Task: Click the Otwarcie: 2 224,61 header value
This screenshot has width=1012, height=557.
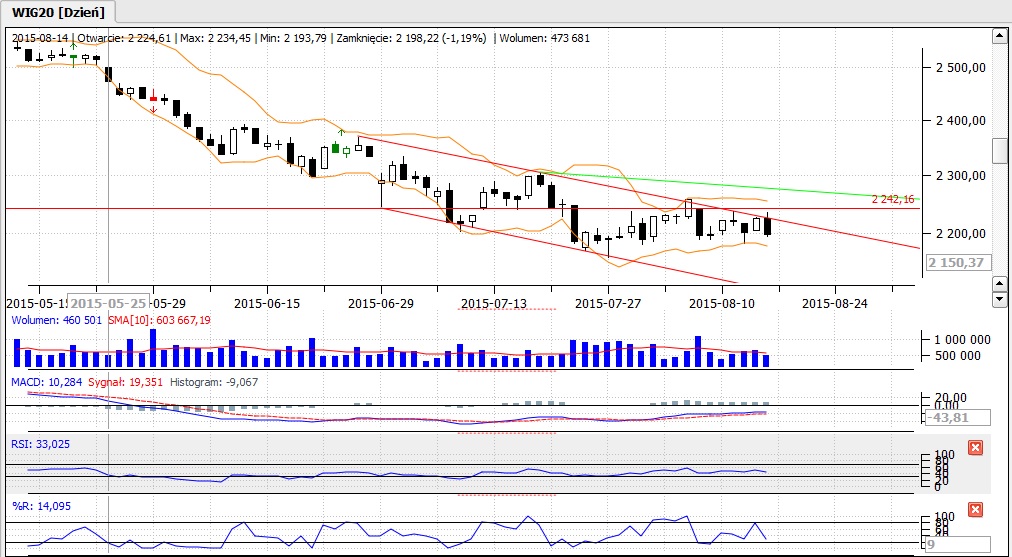Action: (x=125, y=38)
